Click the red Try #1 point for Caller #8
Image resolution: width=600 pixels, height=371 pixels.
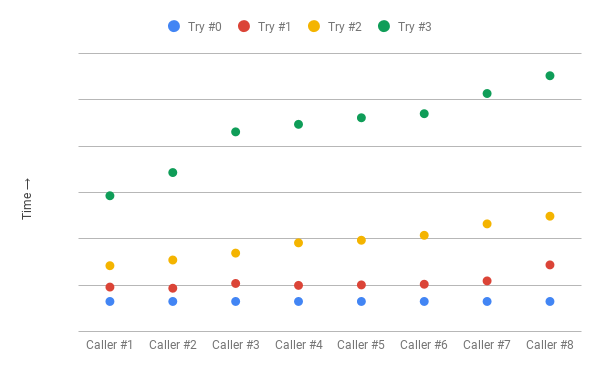point(549,265)
